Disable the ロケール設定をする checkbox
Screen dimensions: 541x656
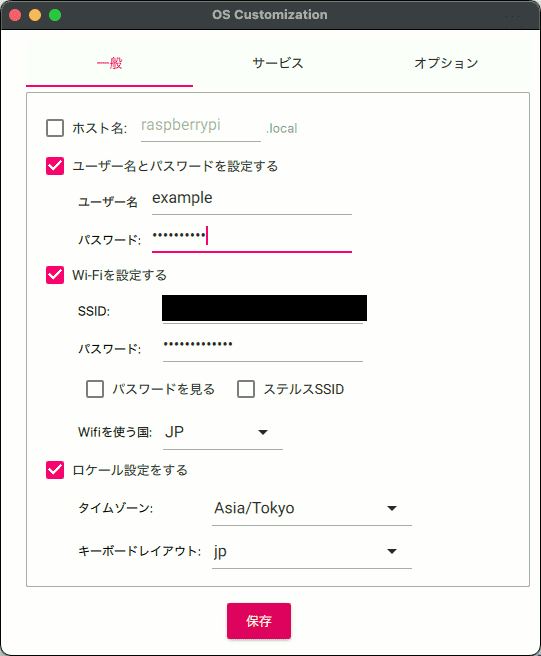(x=55, y=470)
